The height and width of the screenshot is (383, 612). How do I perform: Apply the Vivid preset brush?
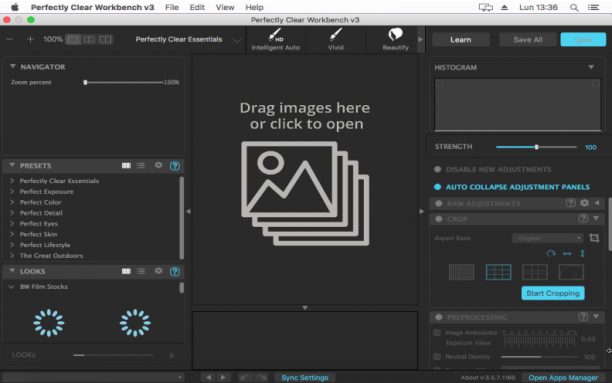pyautogui.click(x=335, y=39)
